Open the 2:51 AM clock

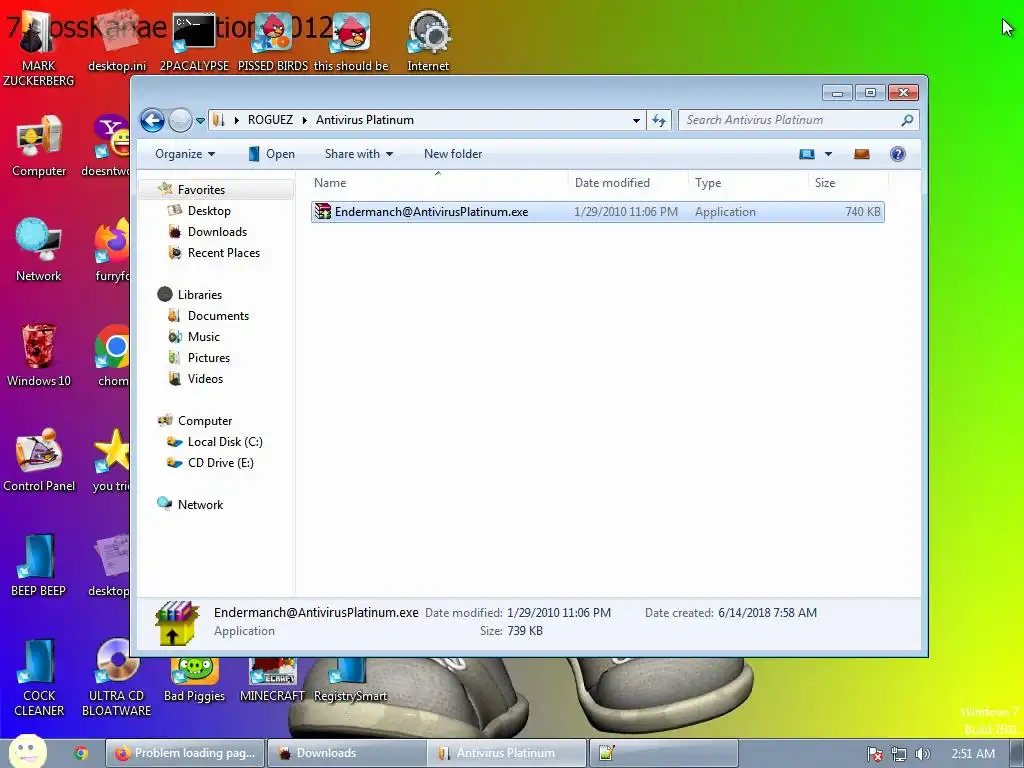[x=973, y=754]
